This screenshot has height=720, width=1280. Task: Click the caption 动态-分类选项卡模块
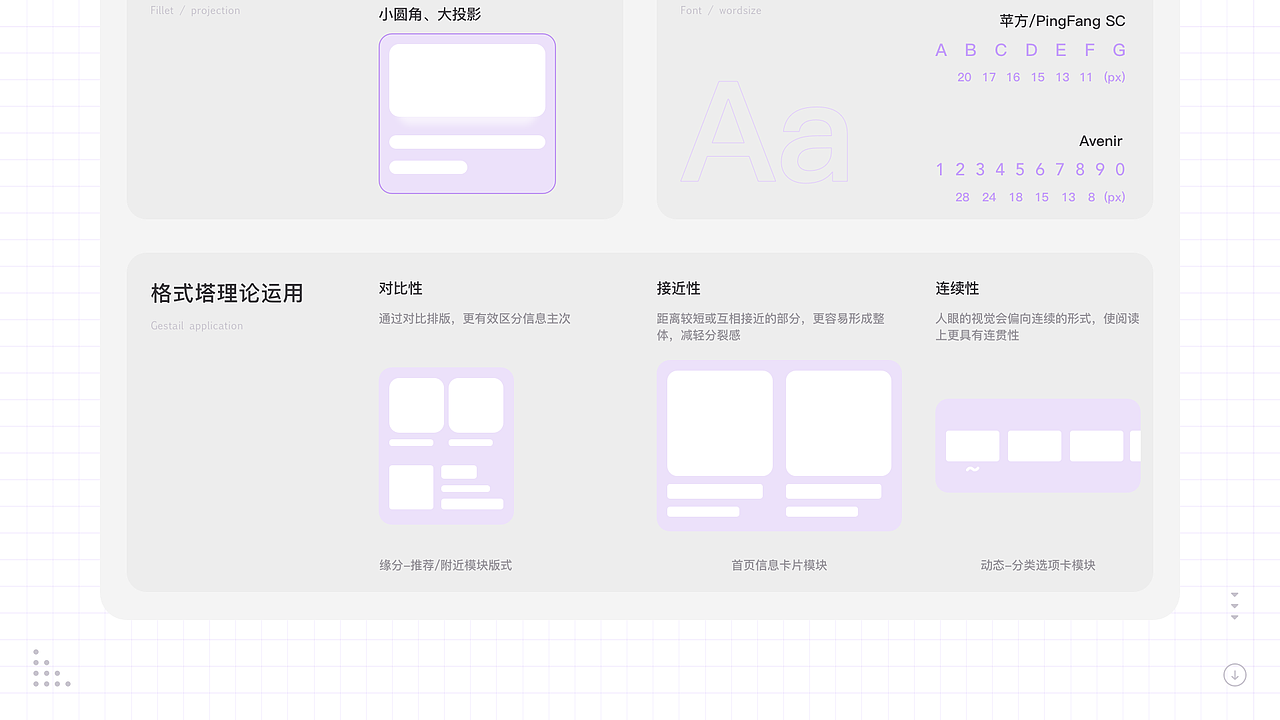tap(1038, 565)
